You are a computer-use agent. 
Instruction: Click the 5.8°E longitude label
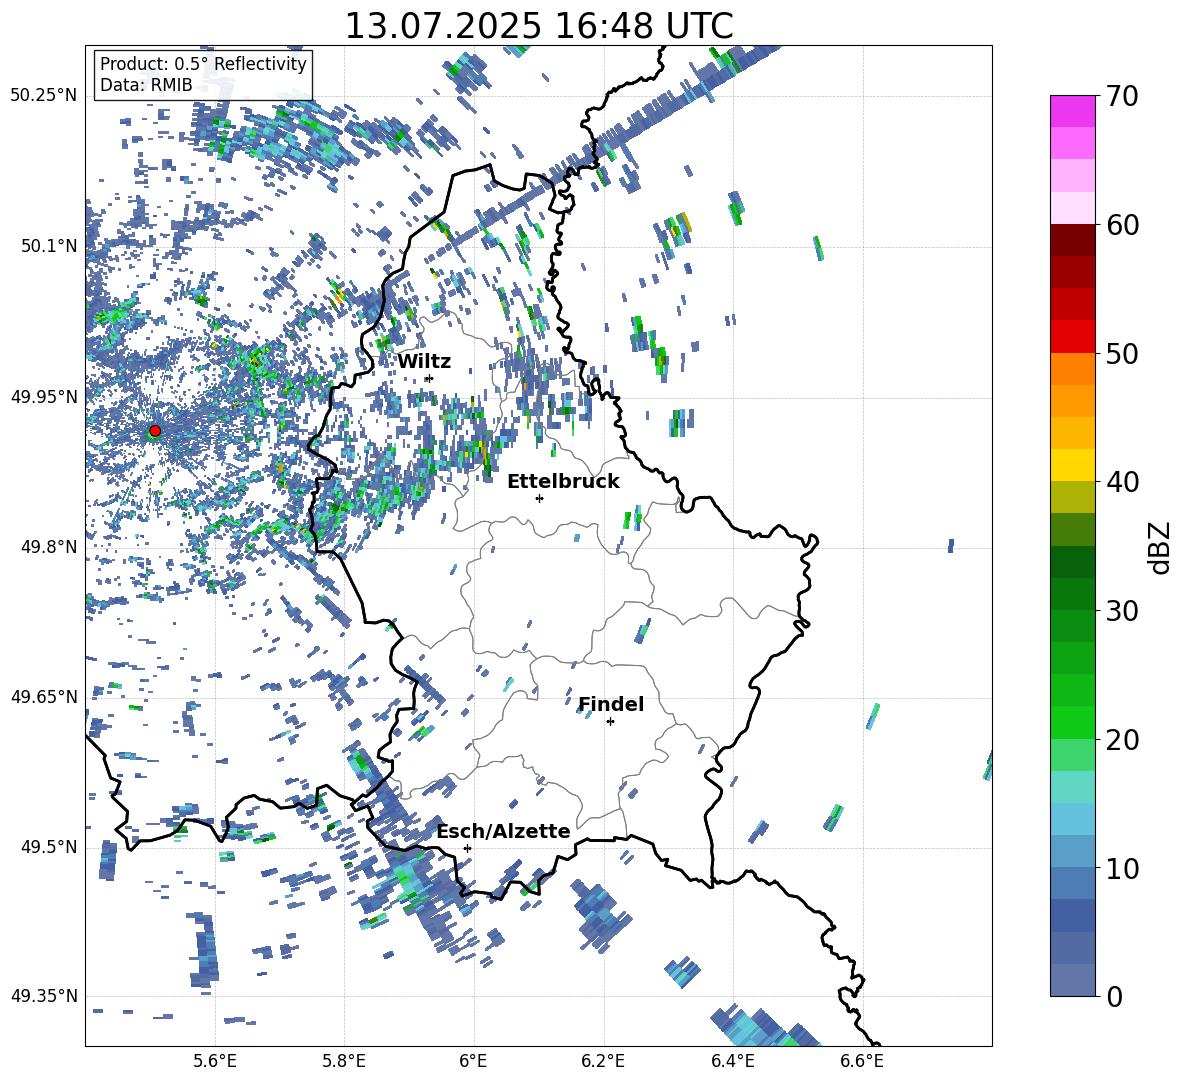[x=344, y=1061]
